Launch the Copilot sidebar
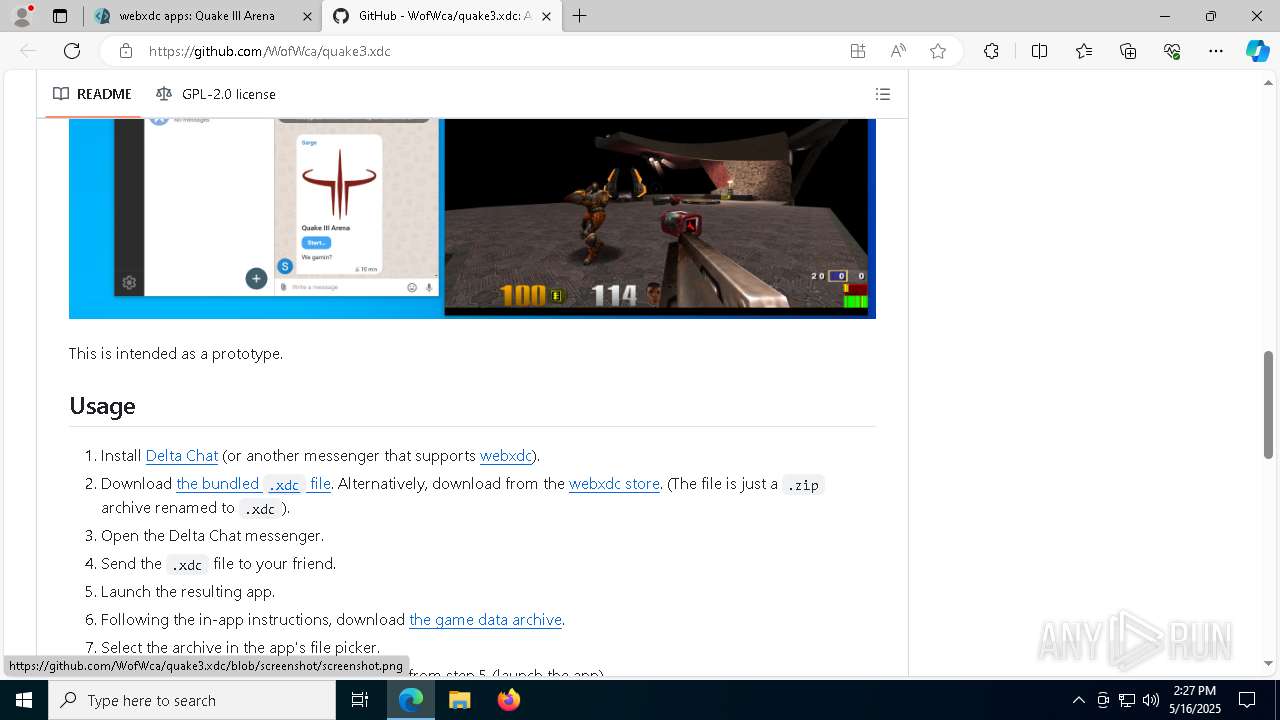This screenshot has height=720, width=1280. (x=1257, y=51)
